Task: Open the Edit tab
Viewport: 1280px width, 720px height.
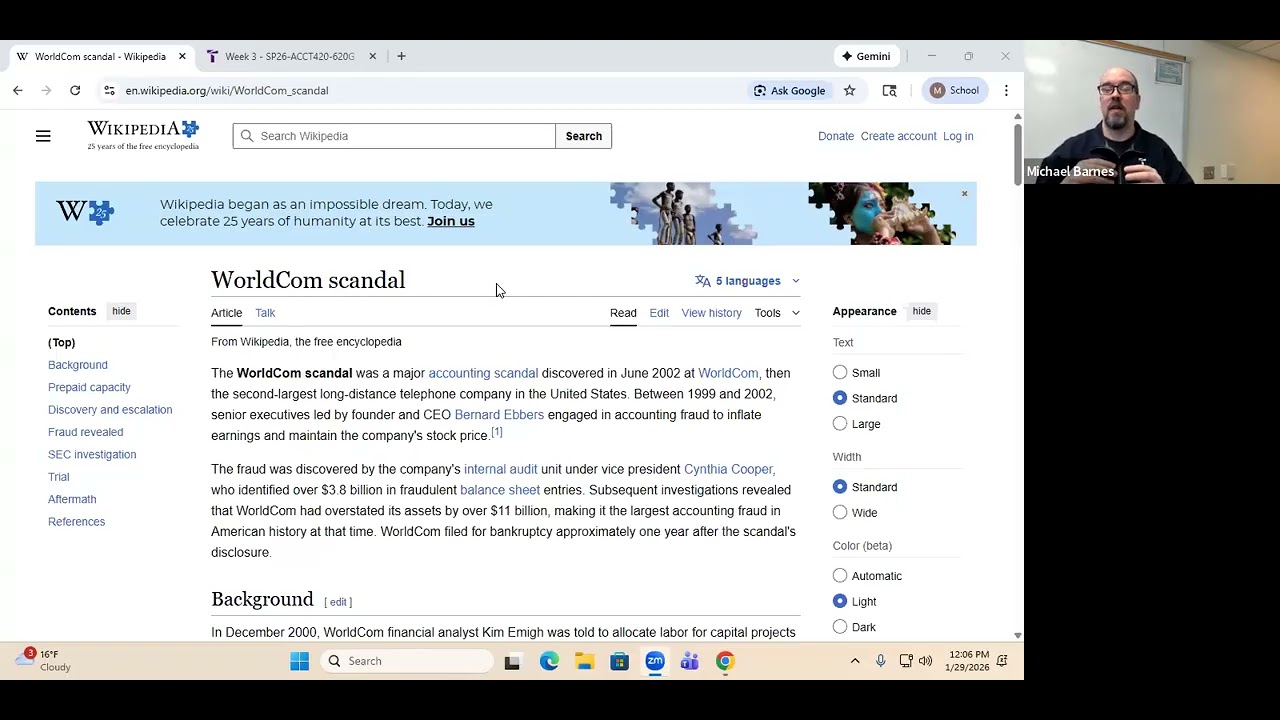Action: [x=659, y=313]
